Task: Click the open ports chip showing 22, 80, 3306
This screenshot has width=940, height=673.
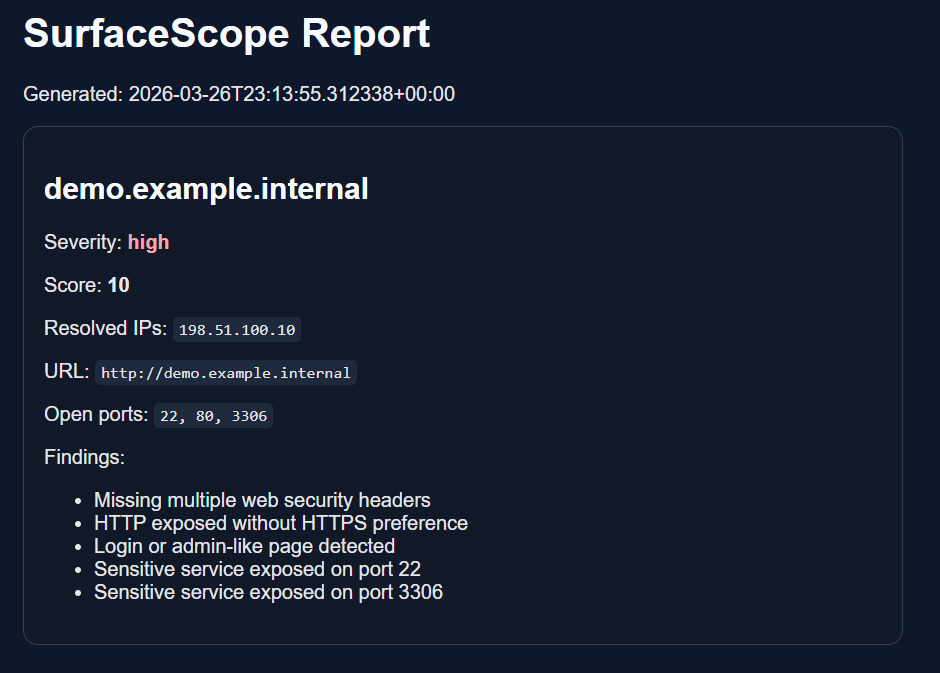Action: tap(212, 415)
